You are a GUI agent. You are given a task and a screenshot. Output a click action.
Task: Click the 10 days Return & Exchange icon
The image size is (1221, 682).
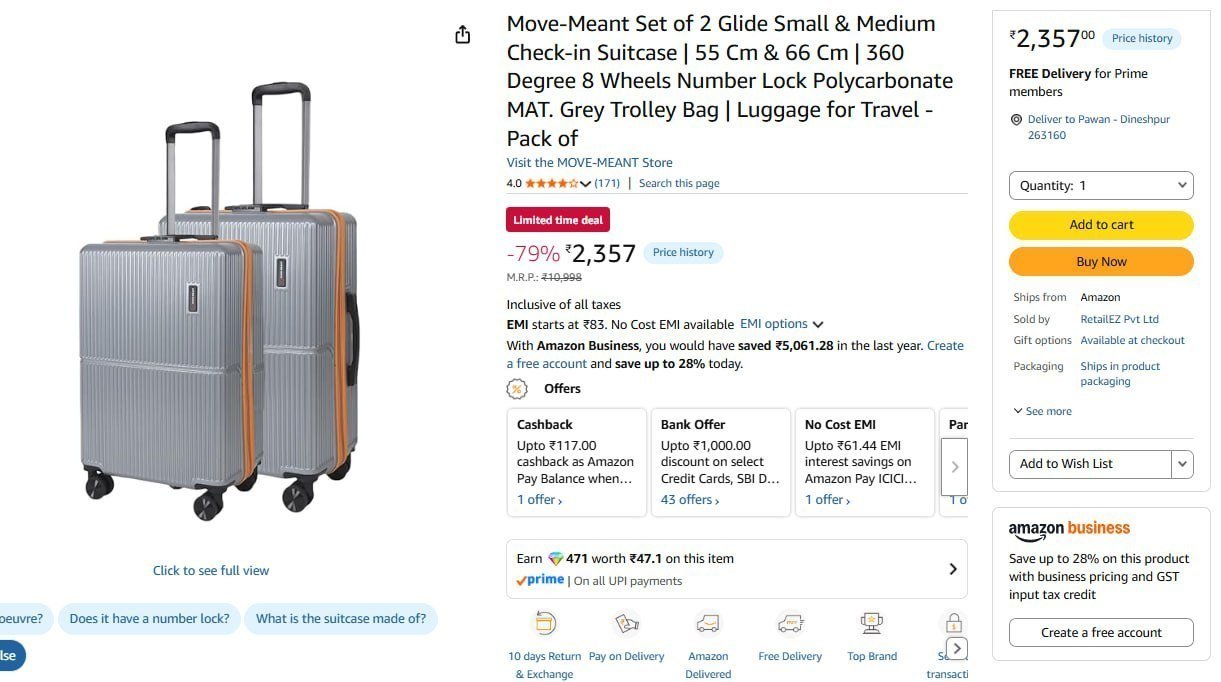pos(545,624)
